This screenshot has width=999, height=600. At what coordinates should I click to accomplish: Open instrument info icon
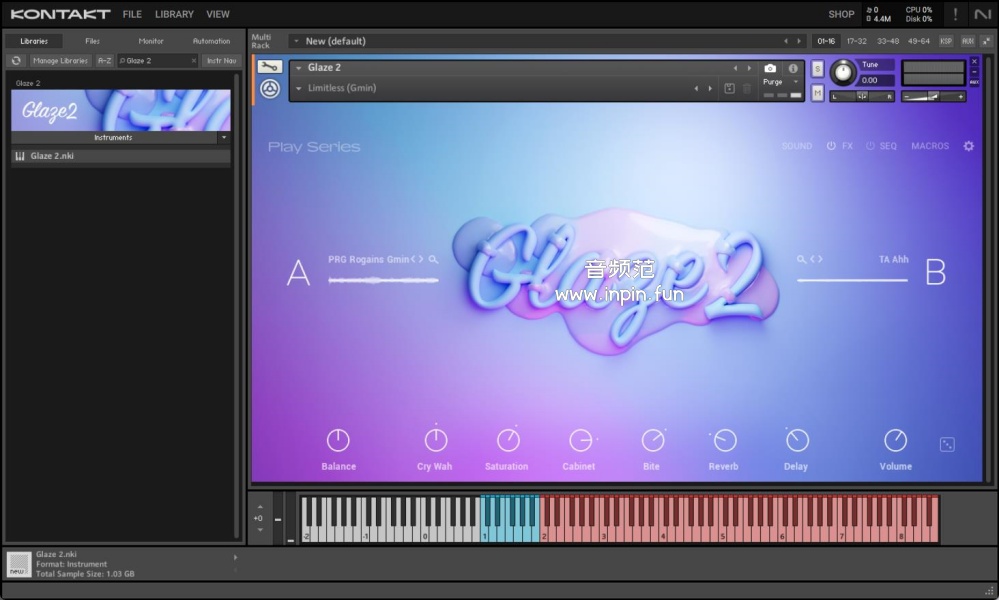[x=793, y=68]
